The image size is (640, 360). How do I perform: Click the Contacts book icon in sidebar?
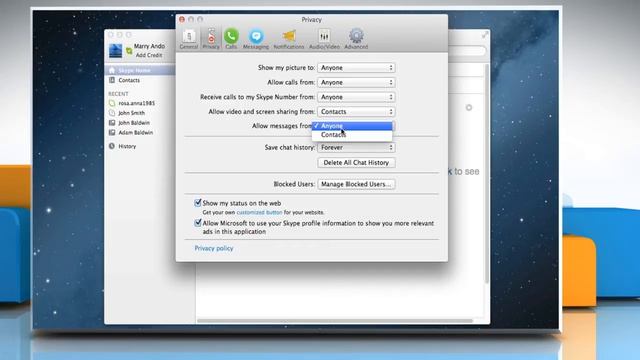click(112, 80)
